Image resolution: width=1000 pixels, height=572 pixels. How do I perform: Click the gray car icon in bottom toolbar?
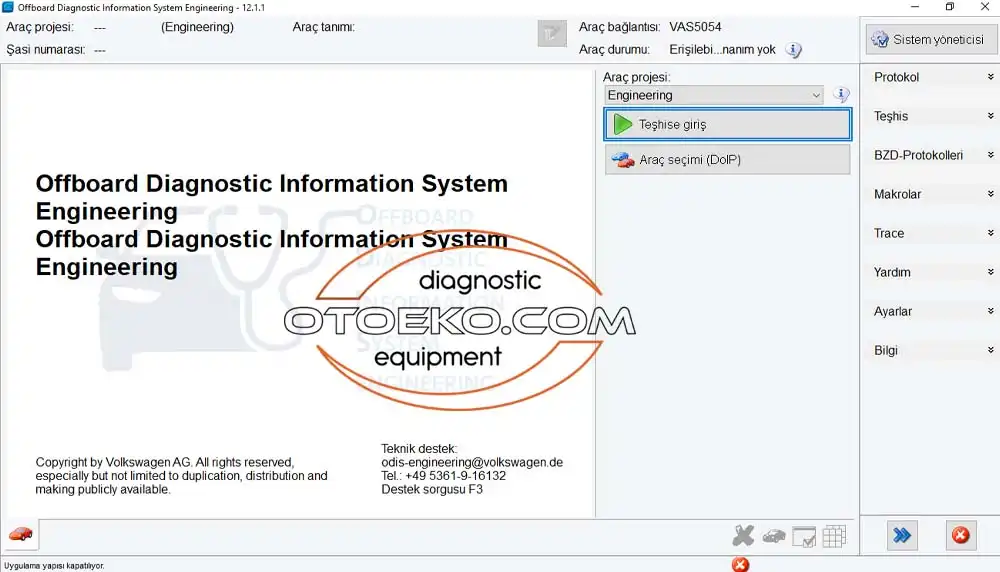click(x=773, y=536)
